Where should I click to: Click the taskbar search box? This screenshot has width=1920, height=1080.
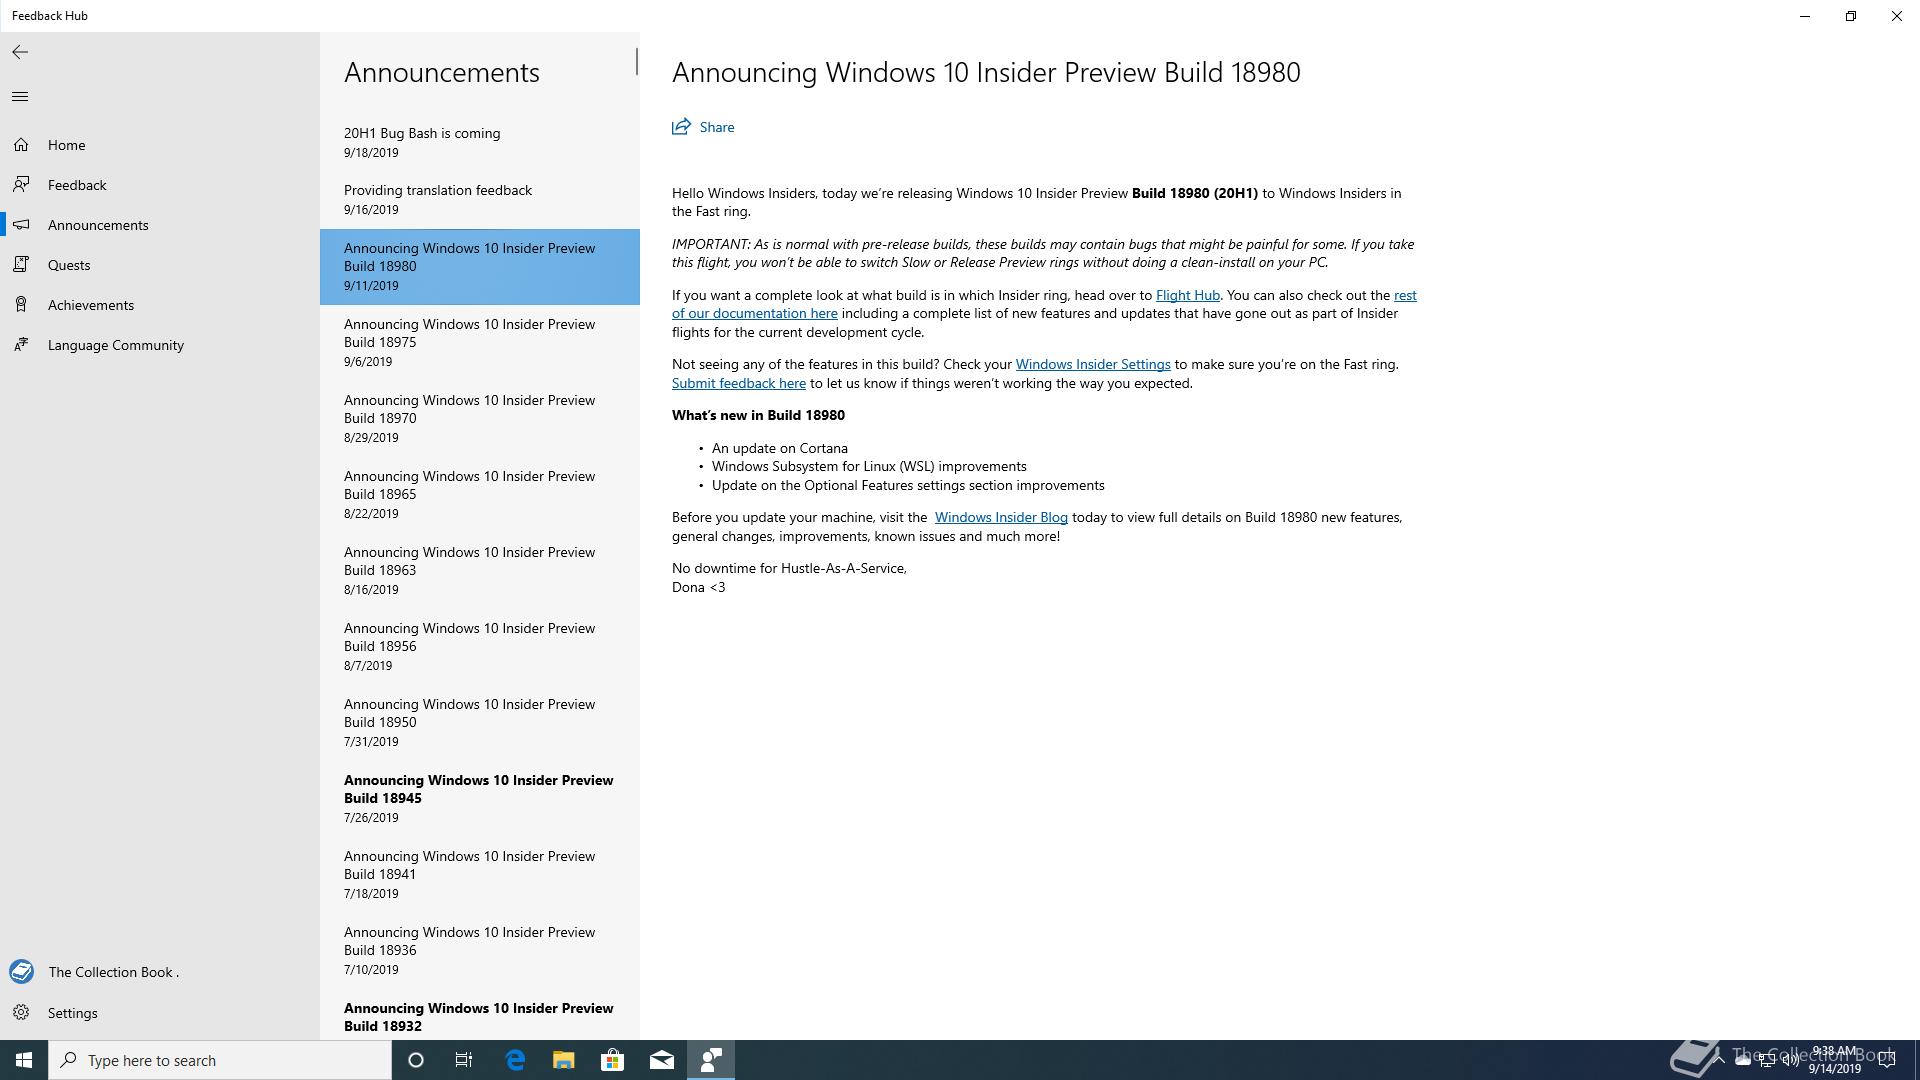tap(220, 1060)
